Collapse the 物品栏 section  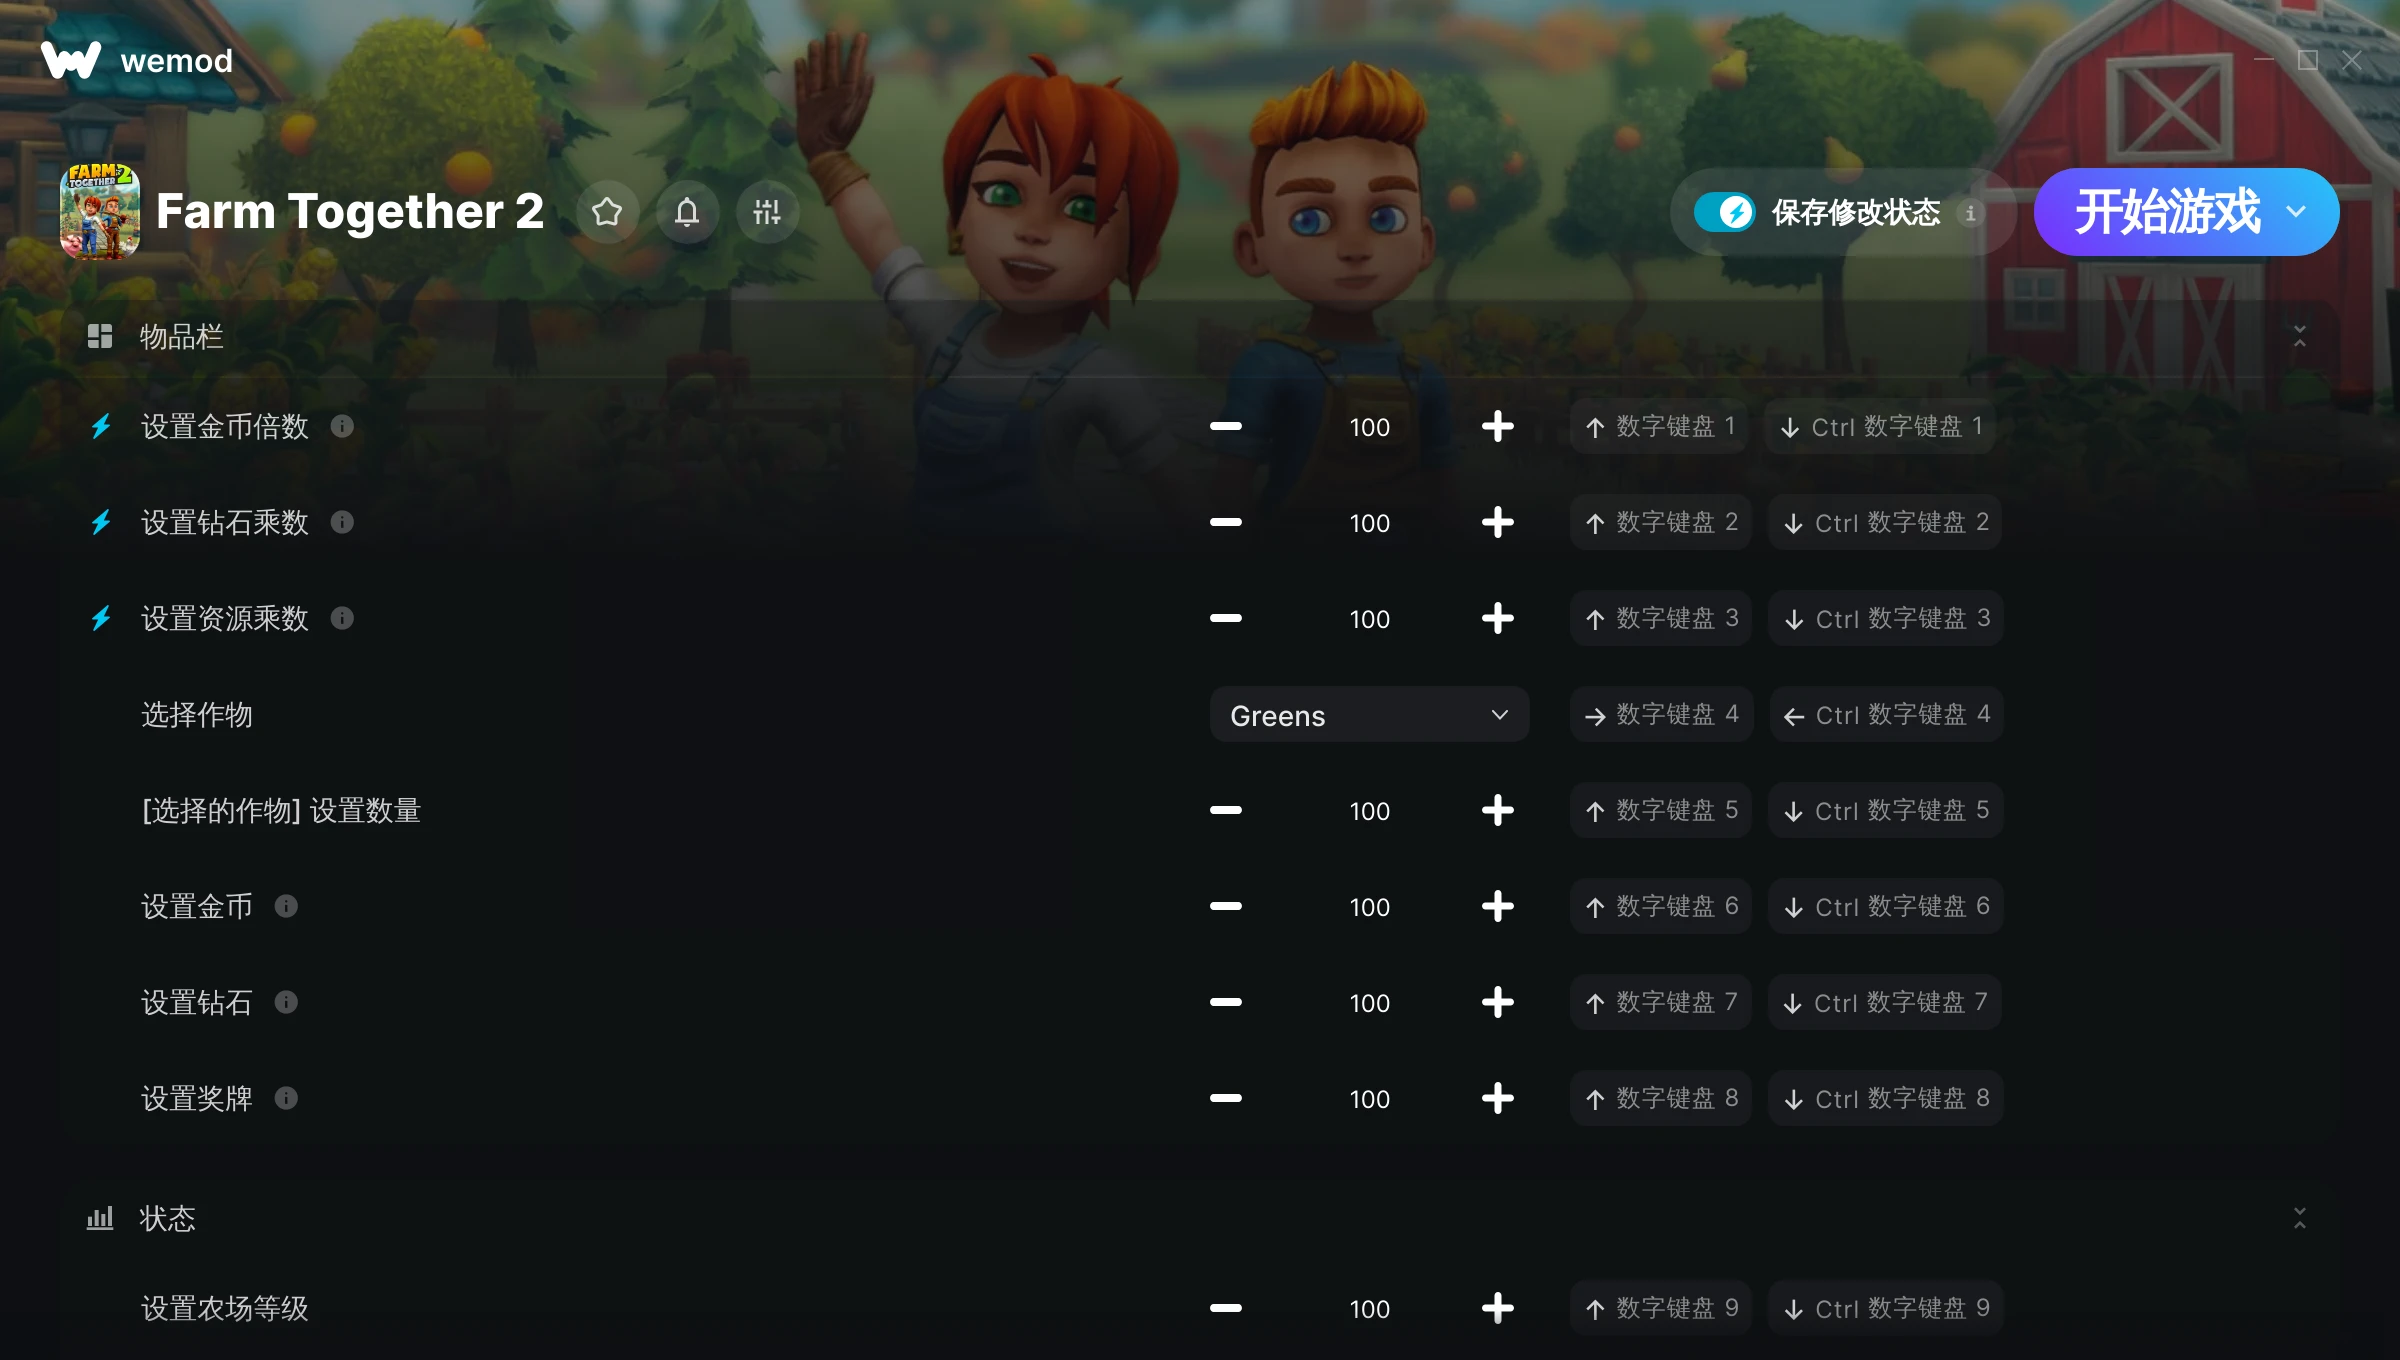click(x=2299, y=336)
